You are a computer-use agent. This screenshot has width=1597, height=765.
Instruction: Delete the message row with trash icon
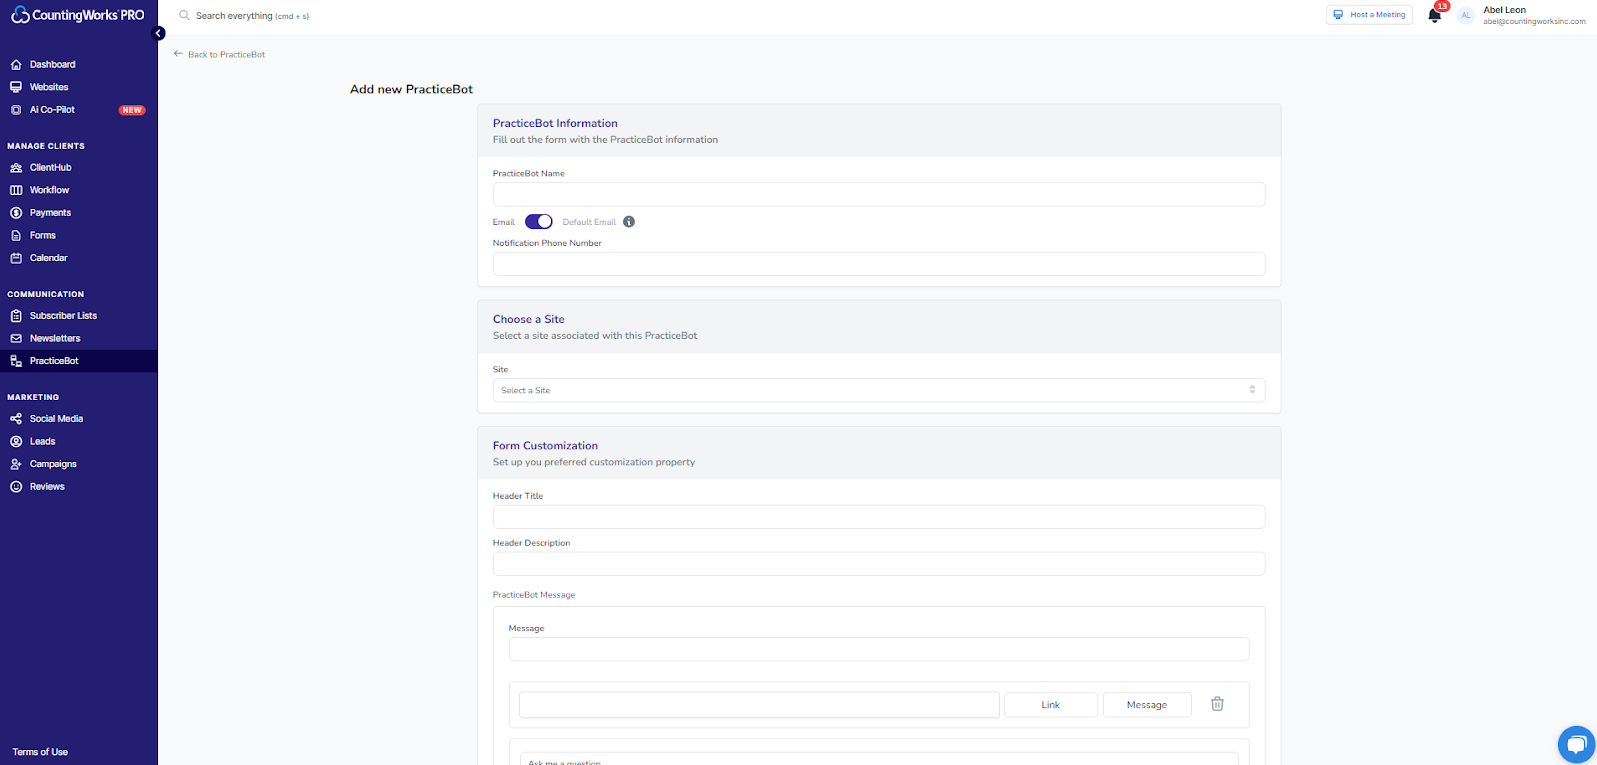tap(1217, 704)
